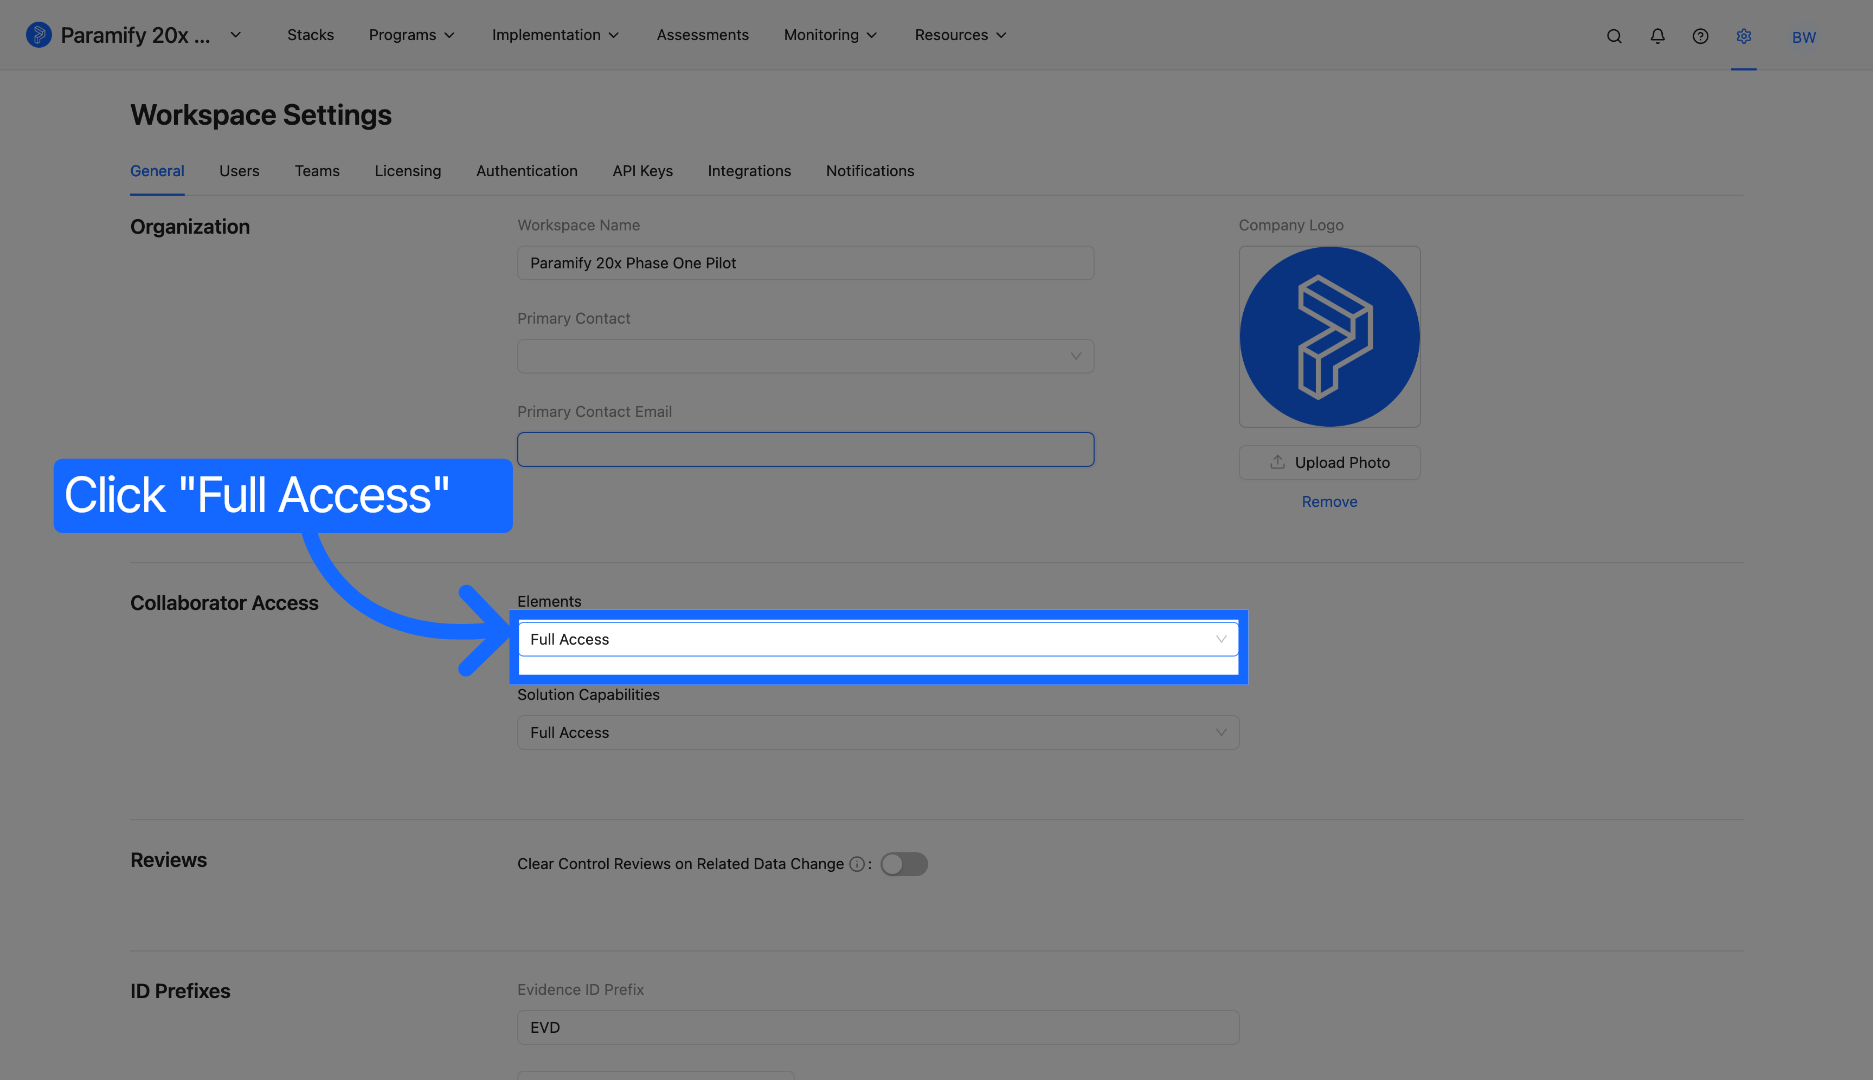The image size is (1873, 1080).
Task: Select the General tab
Action: 157,171
